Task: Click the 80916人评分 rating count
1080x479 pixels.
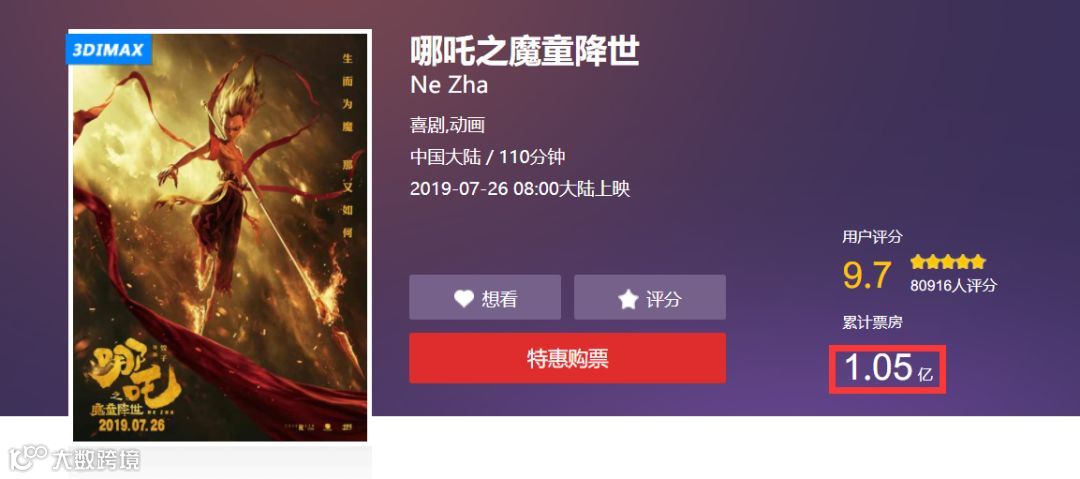Action: tap(953, 285)
